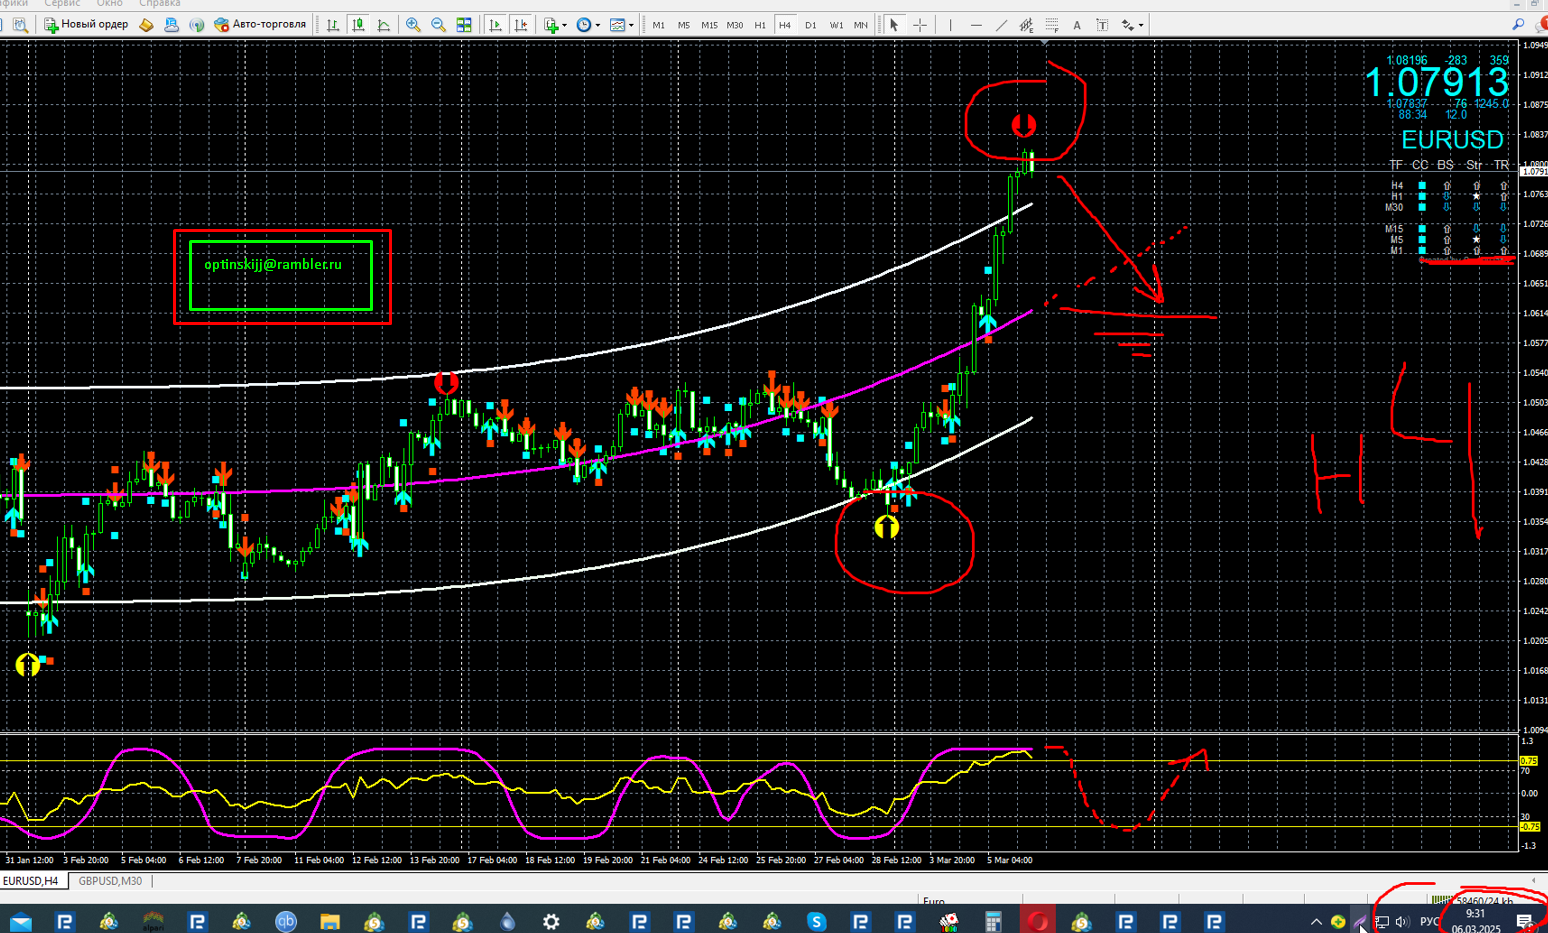The width and height of the screenshot is (1548, 933).
Task: Switch chart to bar chart mode
Action: (333, 25)
